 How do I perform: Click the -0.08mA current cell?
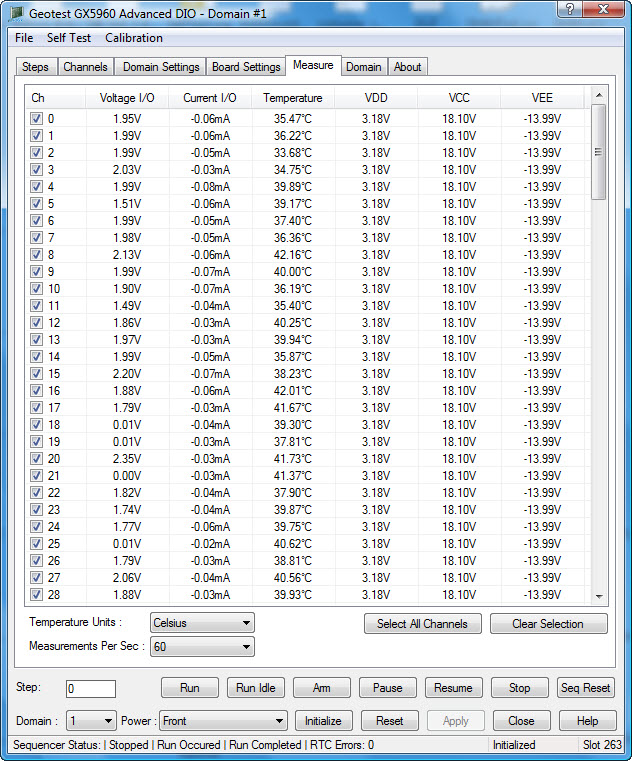(210, 186)
